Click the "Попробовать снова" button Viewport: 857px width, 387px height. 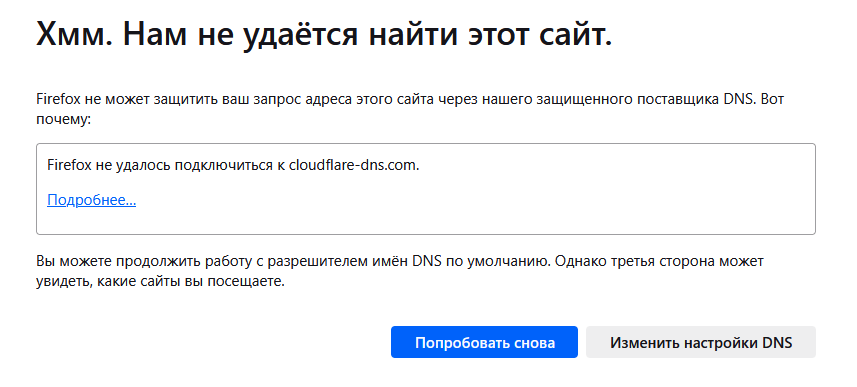[x=484, y=342]
